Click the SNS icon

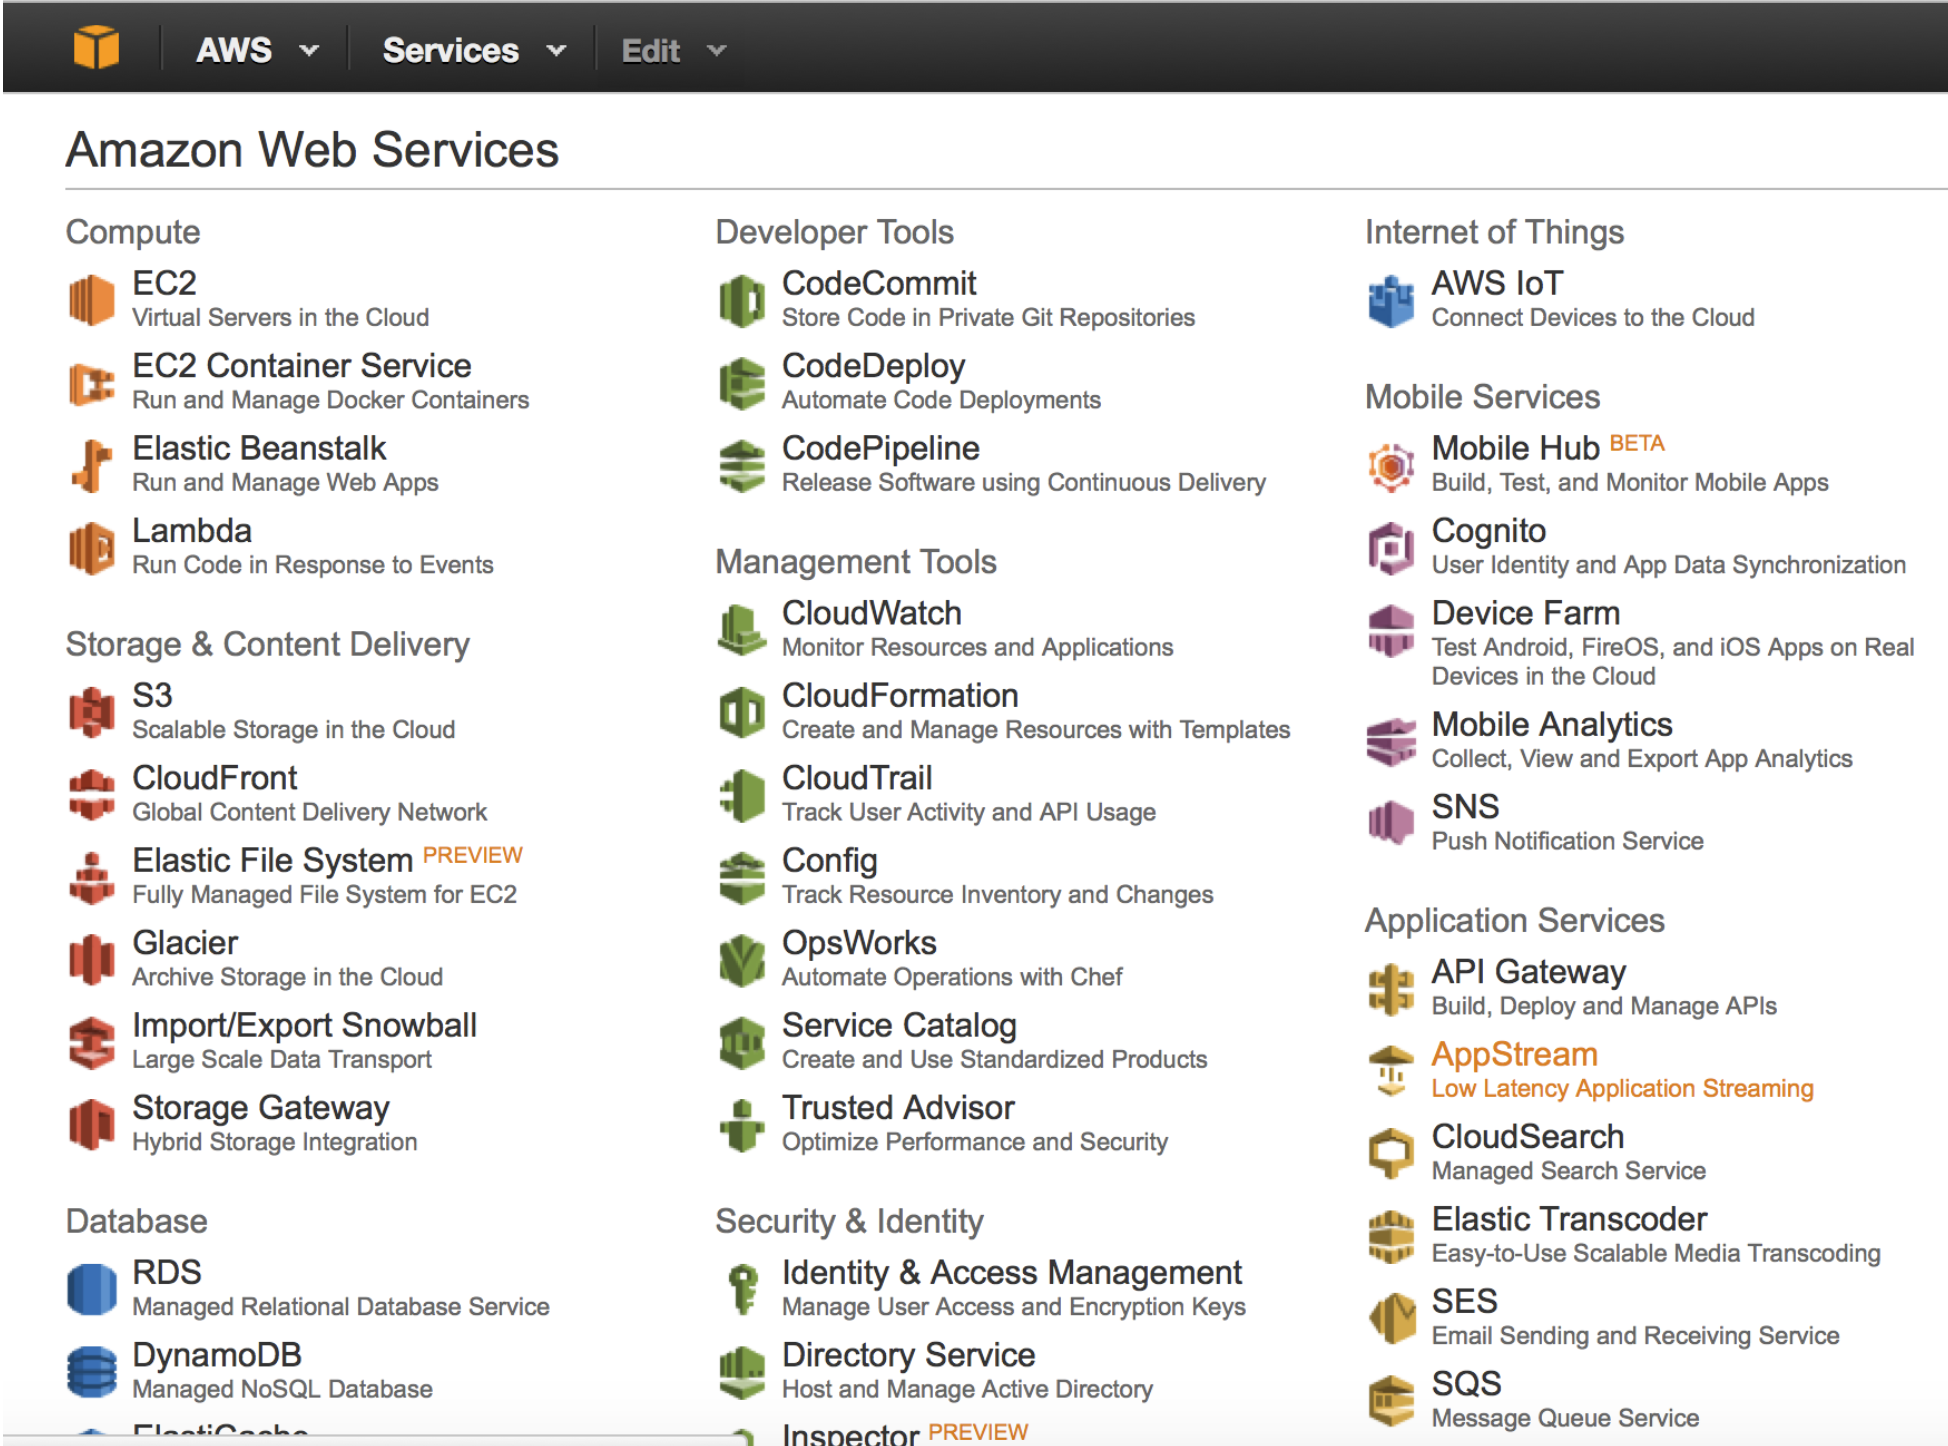[1391, 823]
